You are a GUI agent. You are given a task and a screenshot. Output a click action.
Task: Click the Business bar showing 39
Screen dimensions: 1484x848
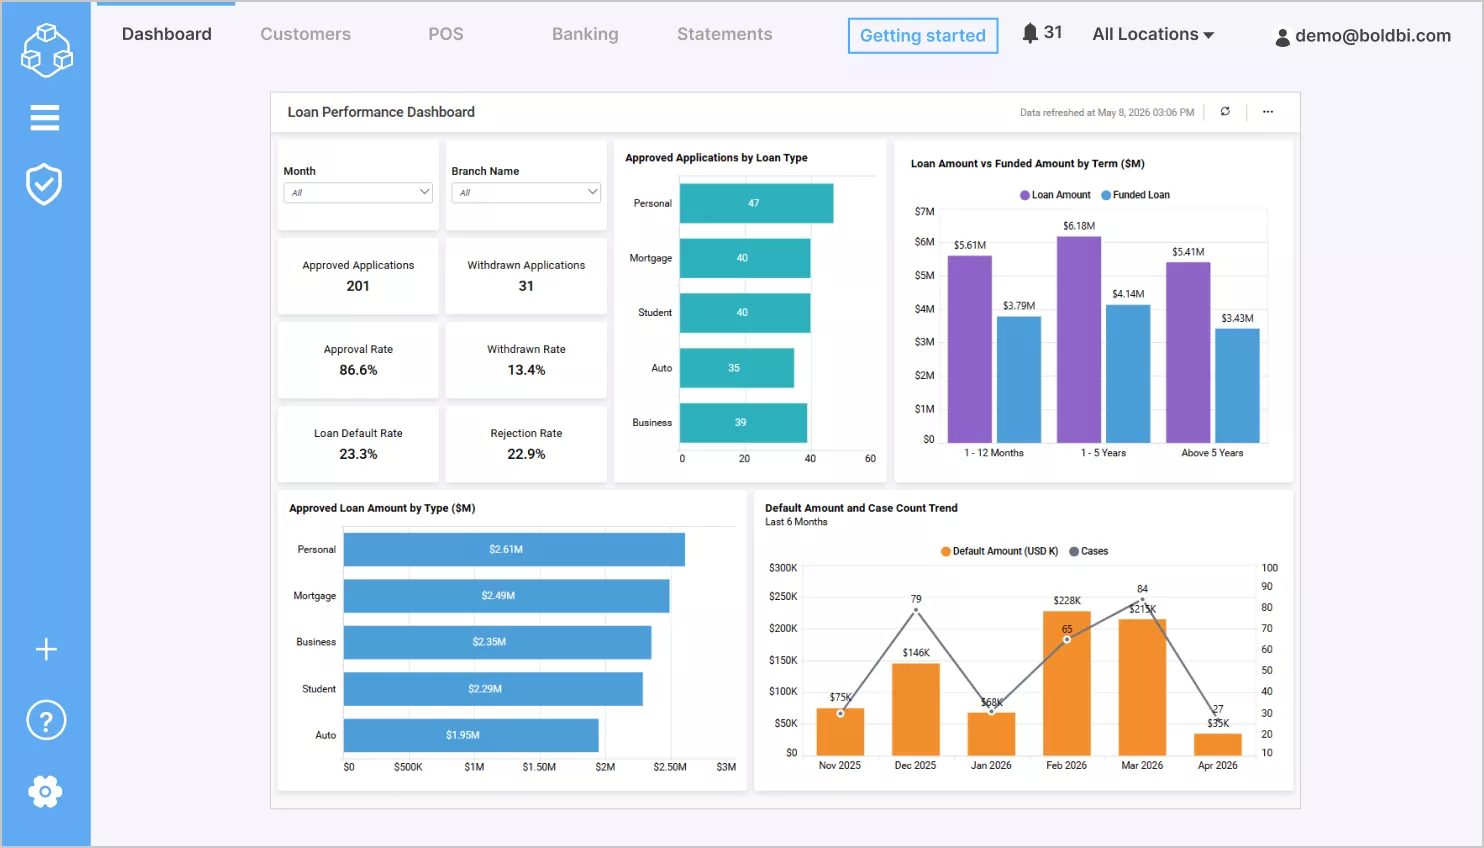tap(743, 422)
